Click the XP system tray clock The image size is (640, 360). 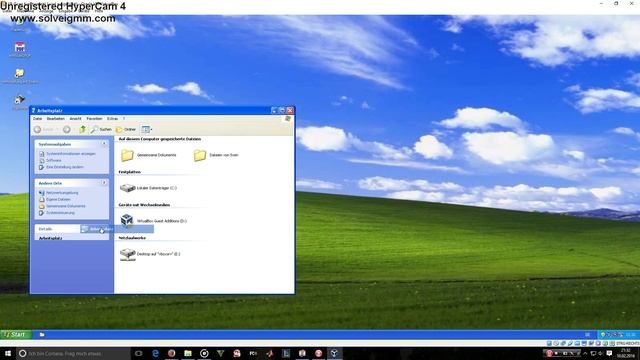630,335
